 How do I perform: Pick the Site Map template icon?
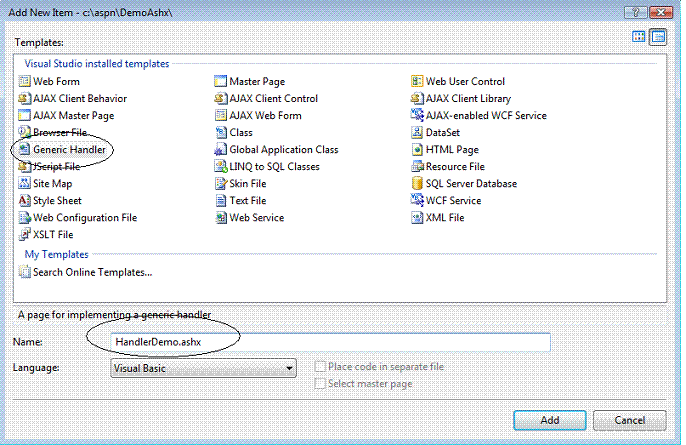pyautogui.click(x=24, y=183)
